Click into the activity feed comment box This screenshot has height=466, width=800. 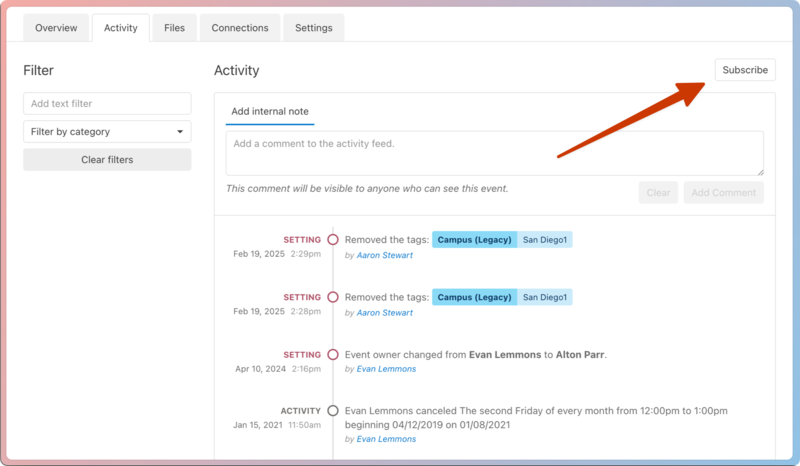[x=494, y=153]
